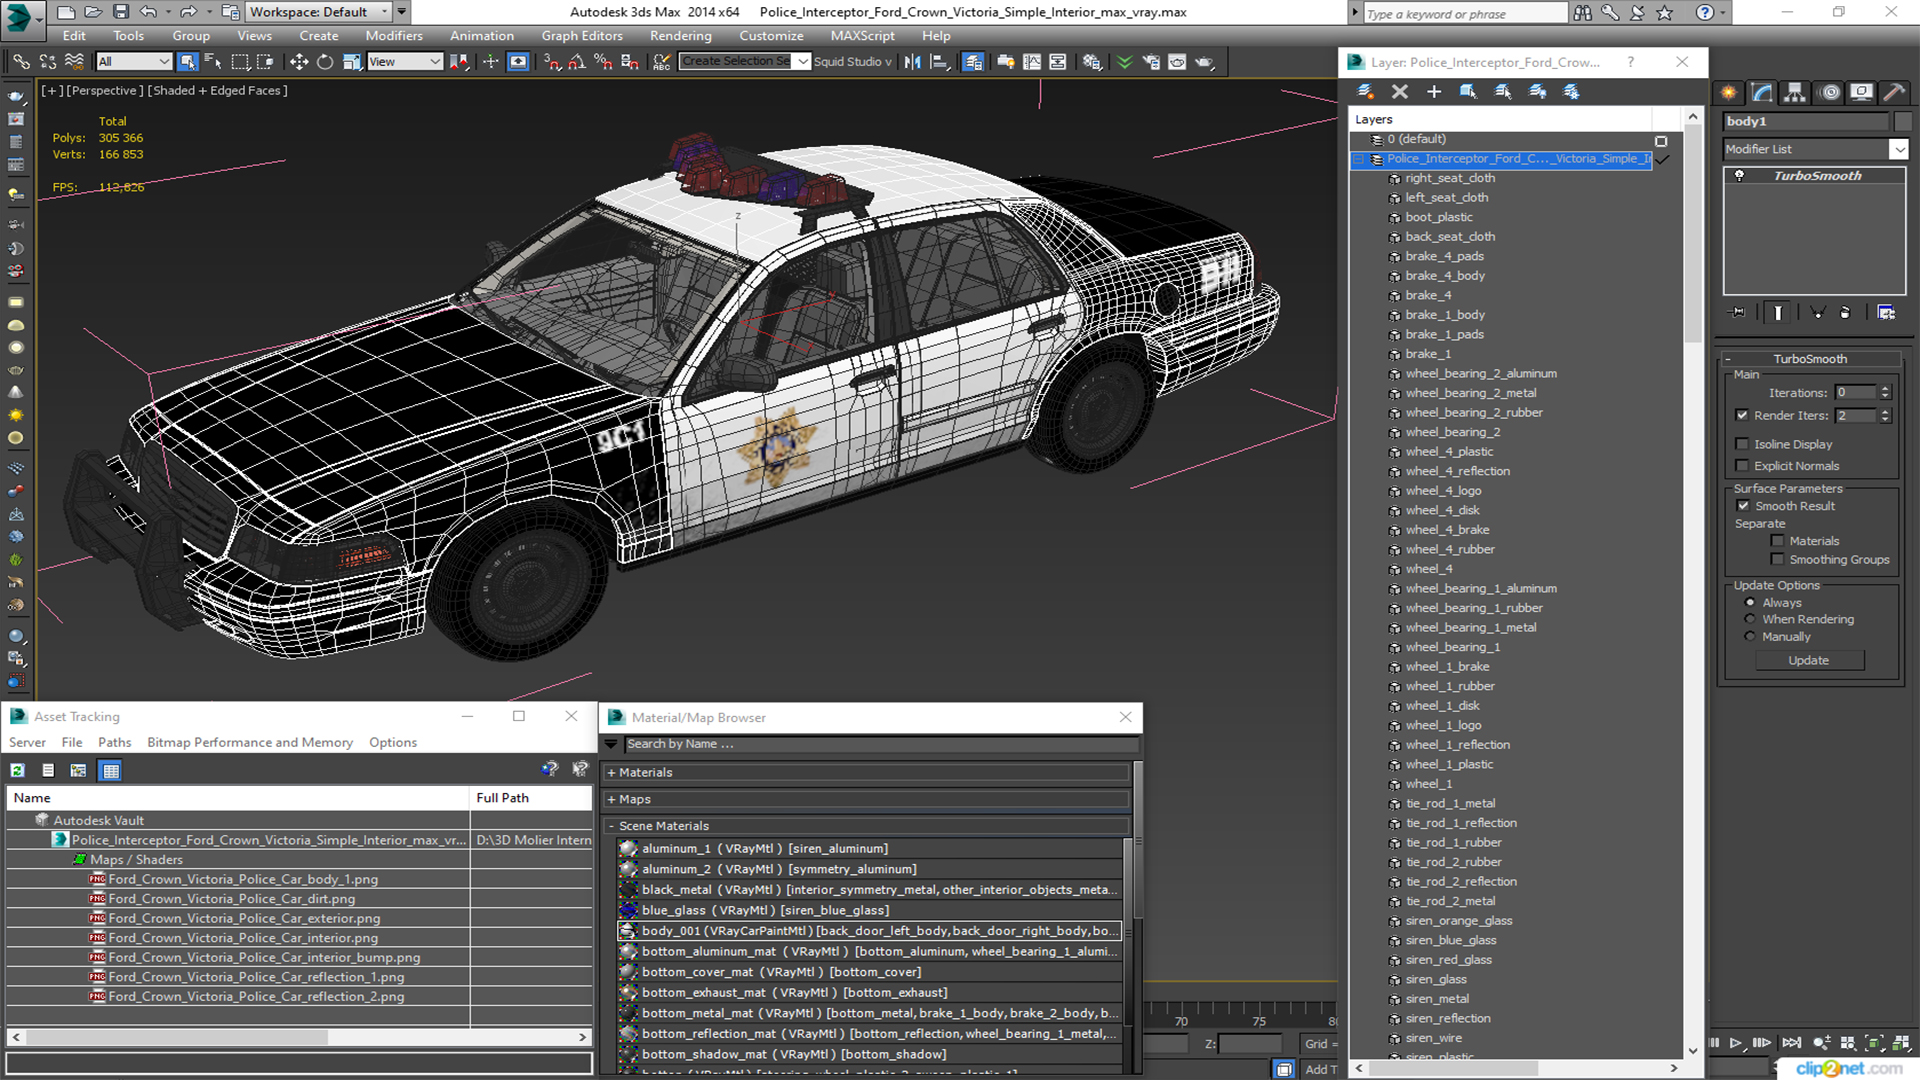The image size is (1920, 1080).
Task: Toggle the Angle Snap icon
Action: coord(577,62)
